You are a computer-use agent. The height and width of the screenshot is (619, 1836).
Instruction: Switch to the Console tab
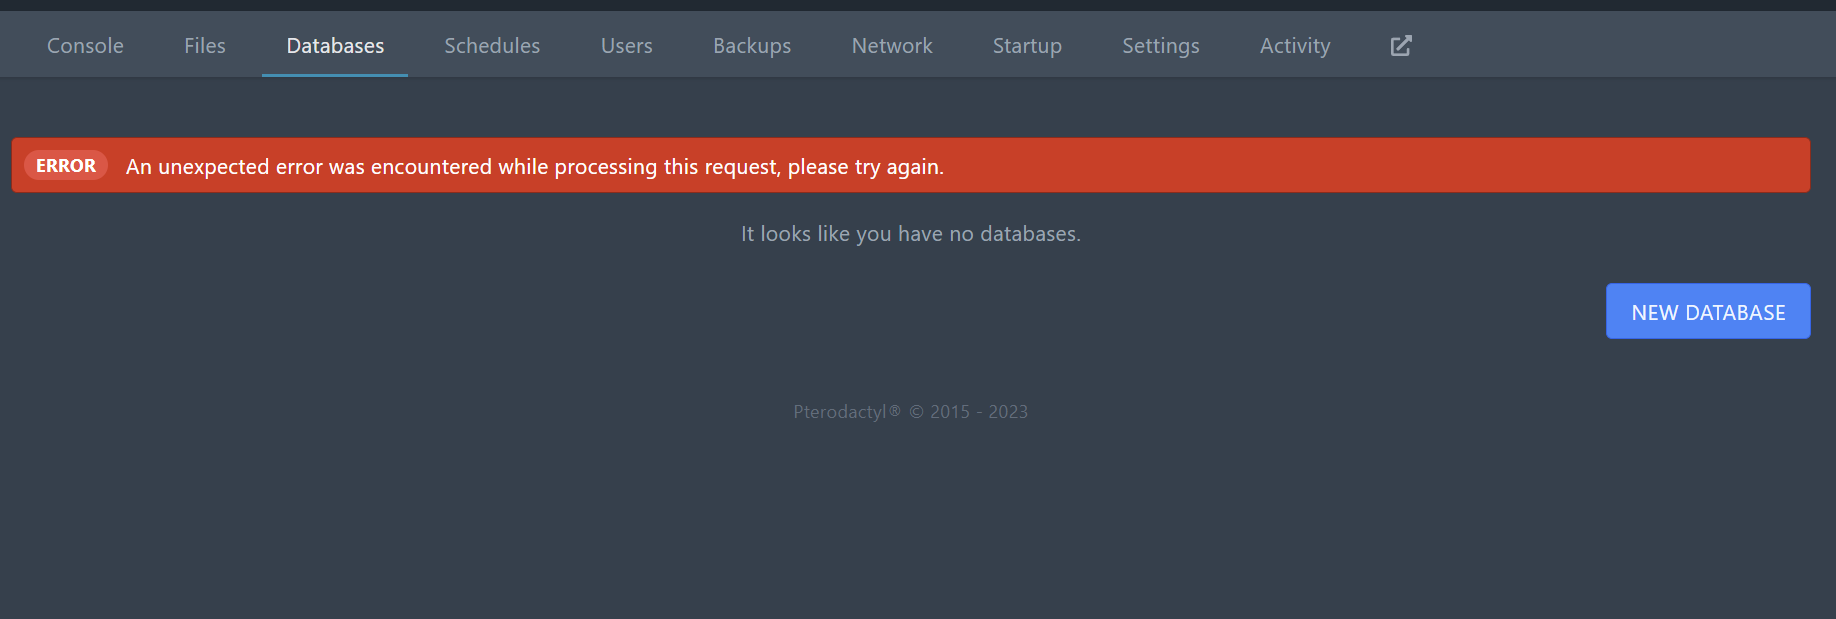(84, 45)
